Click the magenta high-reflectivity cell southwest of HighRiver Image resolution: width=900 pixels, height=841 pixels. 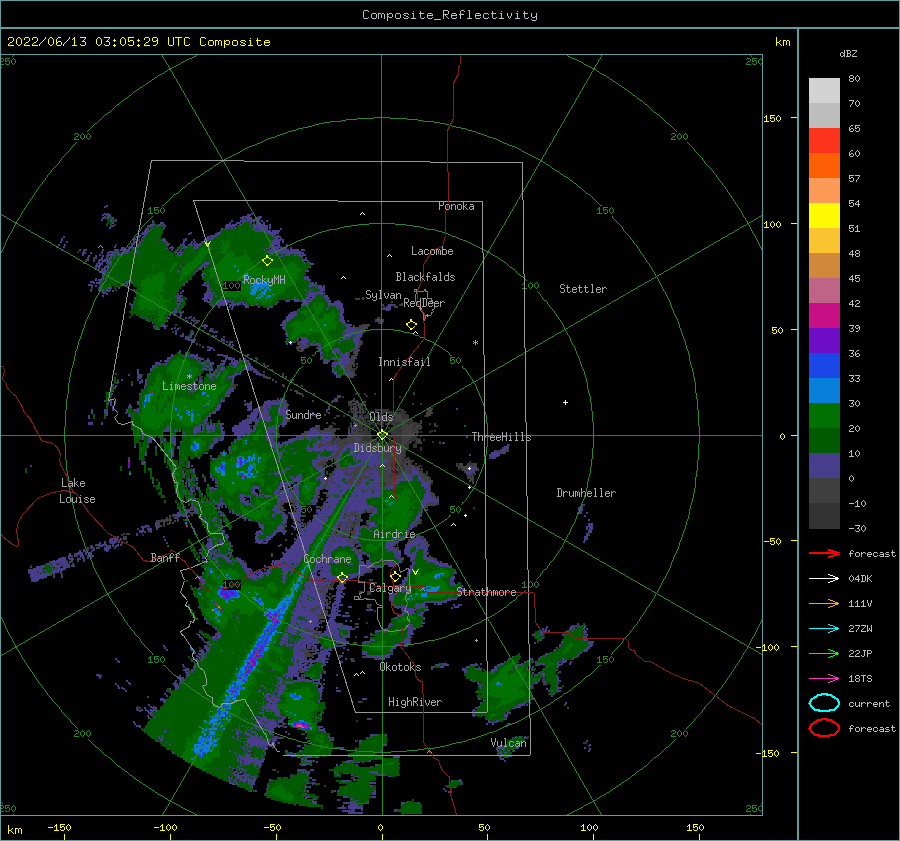tap(300, 725)
